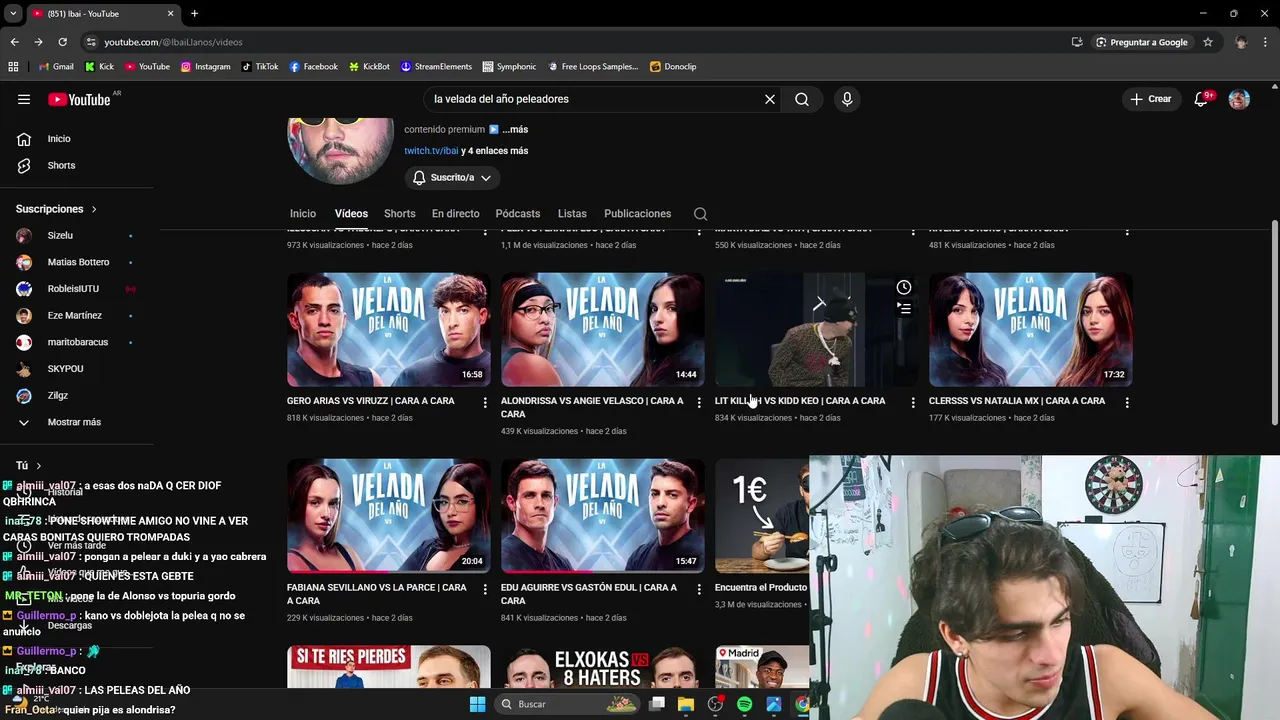The width and height of the screenshot is (1280, 720).
Task: Click the YouTube search input field
Action: click(595, 99)
